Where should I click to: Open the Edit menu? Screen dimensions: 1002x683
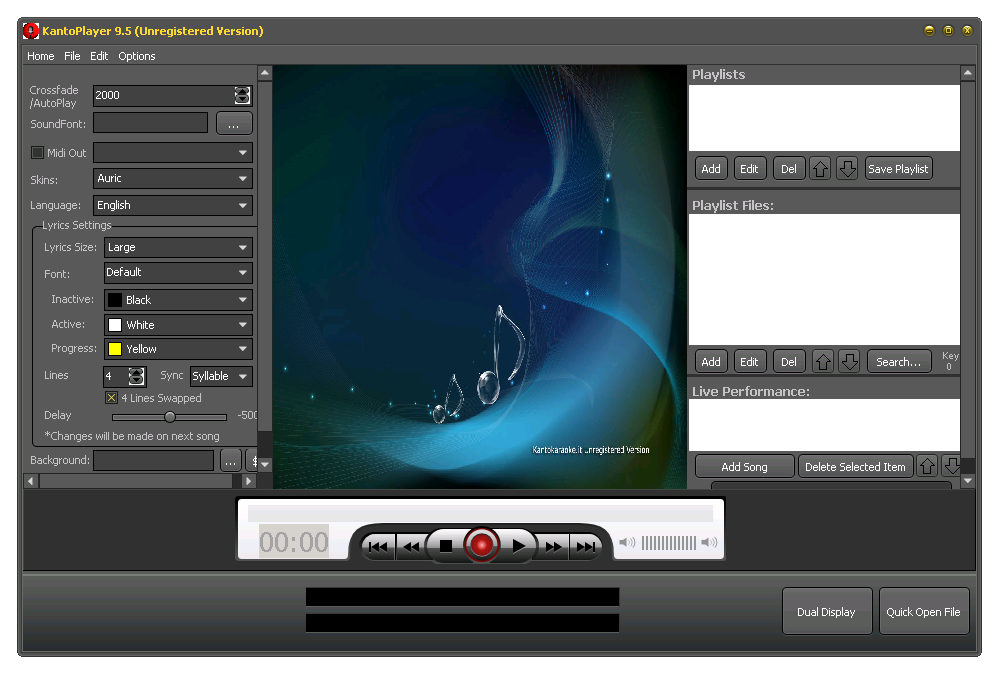pos(99,56)
